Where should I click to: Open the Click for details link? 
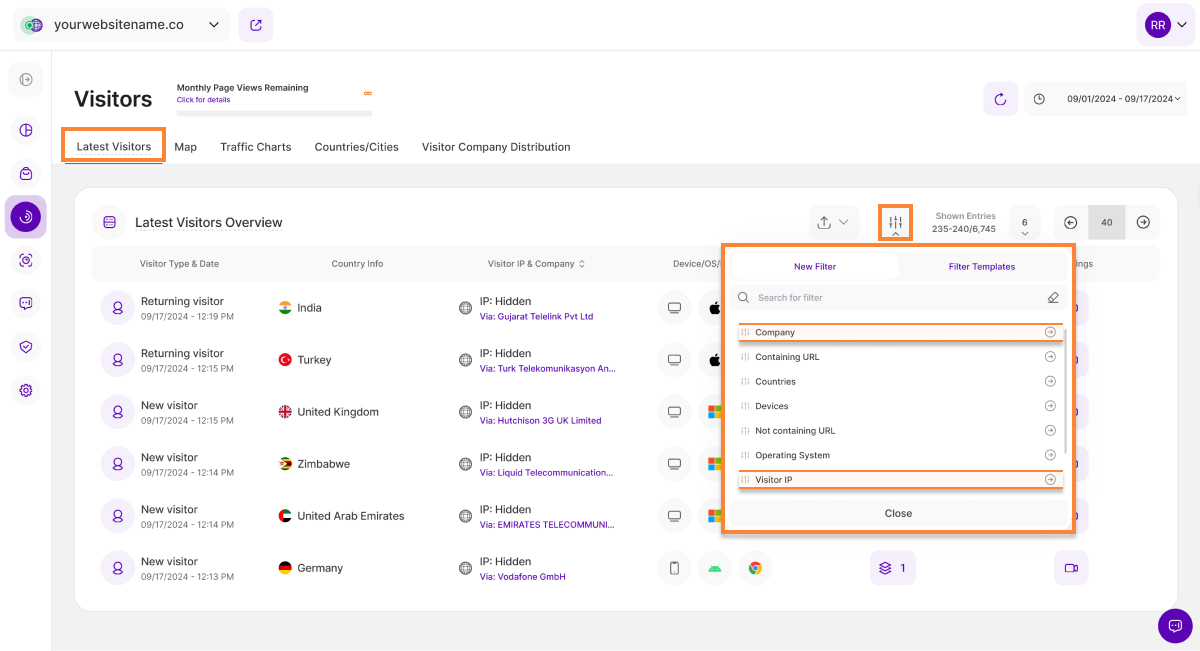pos(203,100)
